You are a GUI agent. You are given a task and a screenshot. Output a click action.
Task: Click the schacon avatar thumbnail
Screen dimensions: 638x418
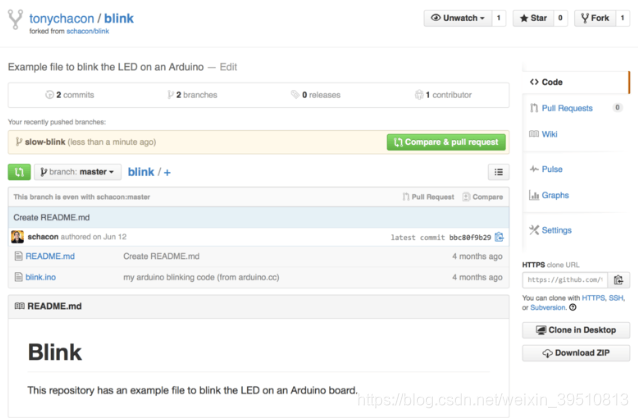coord(17,237)
